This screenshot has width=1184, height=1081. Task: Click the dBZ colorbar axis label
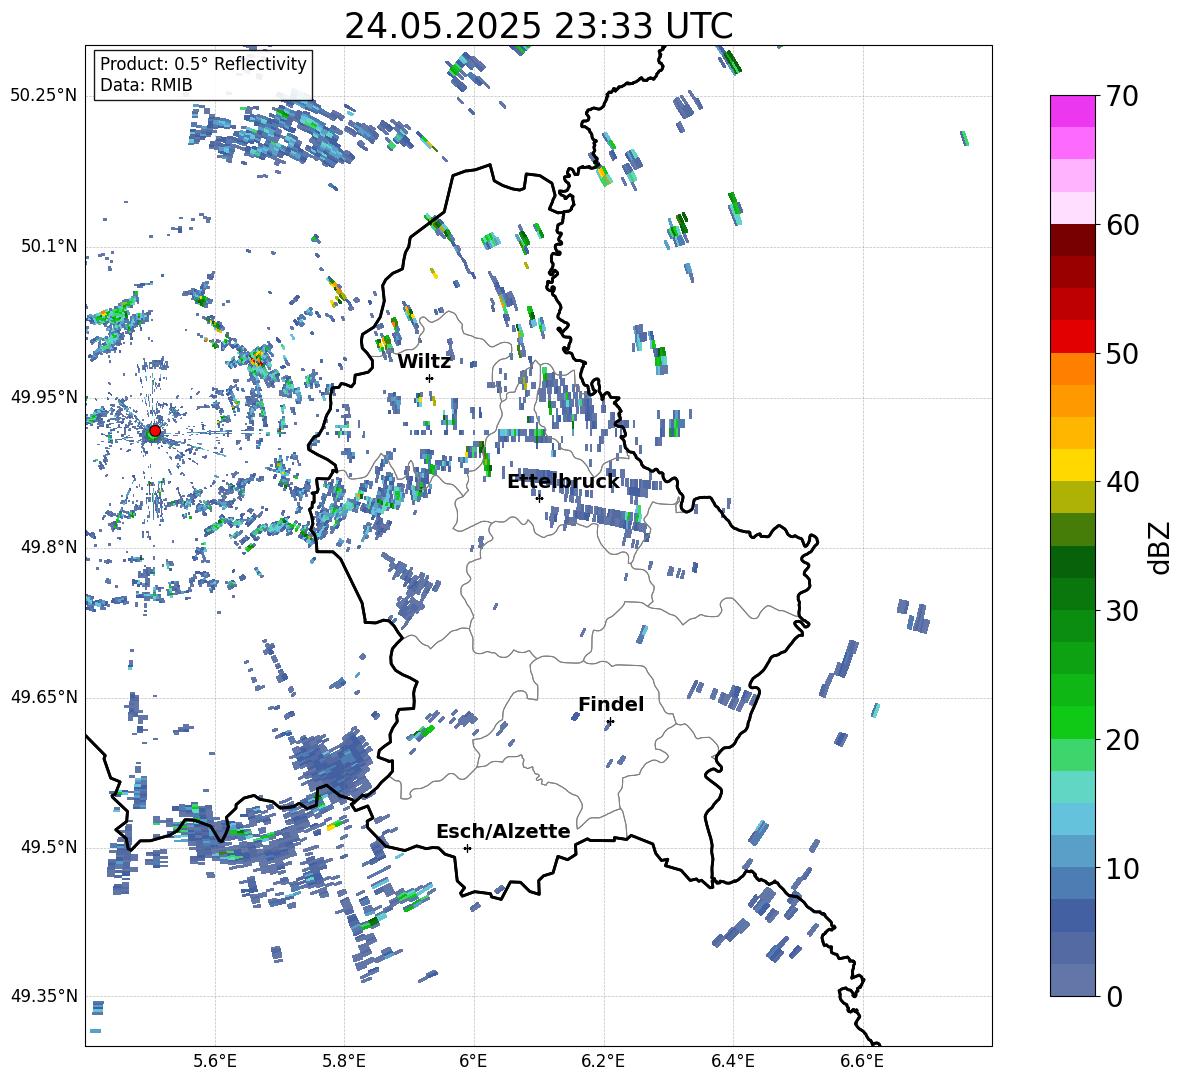tap(1159, 547)
